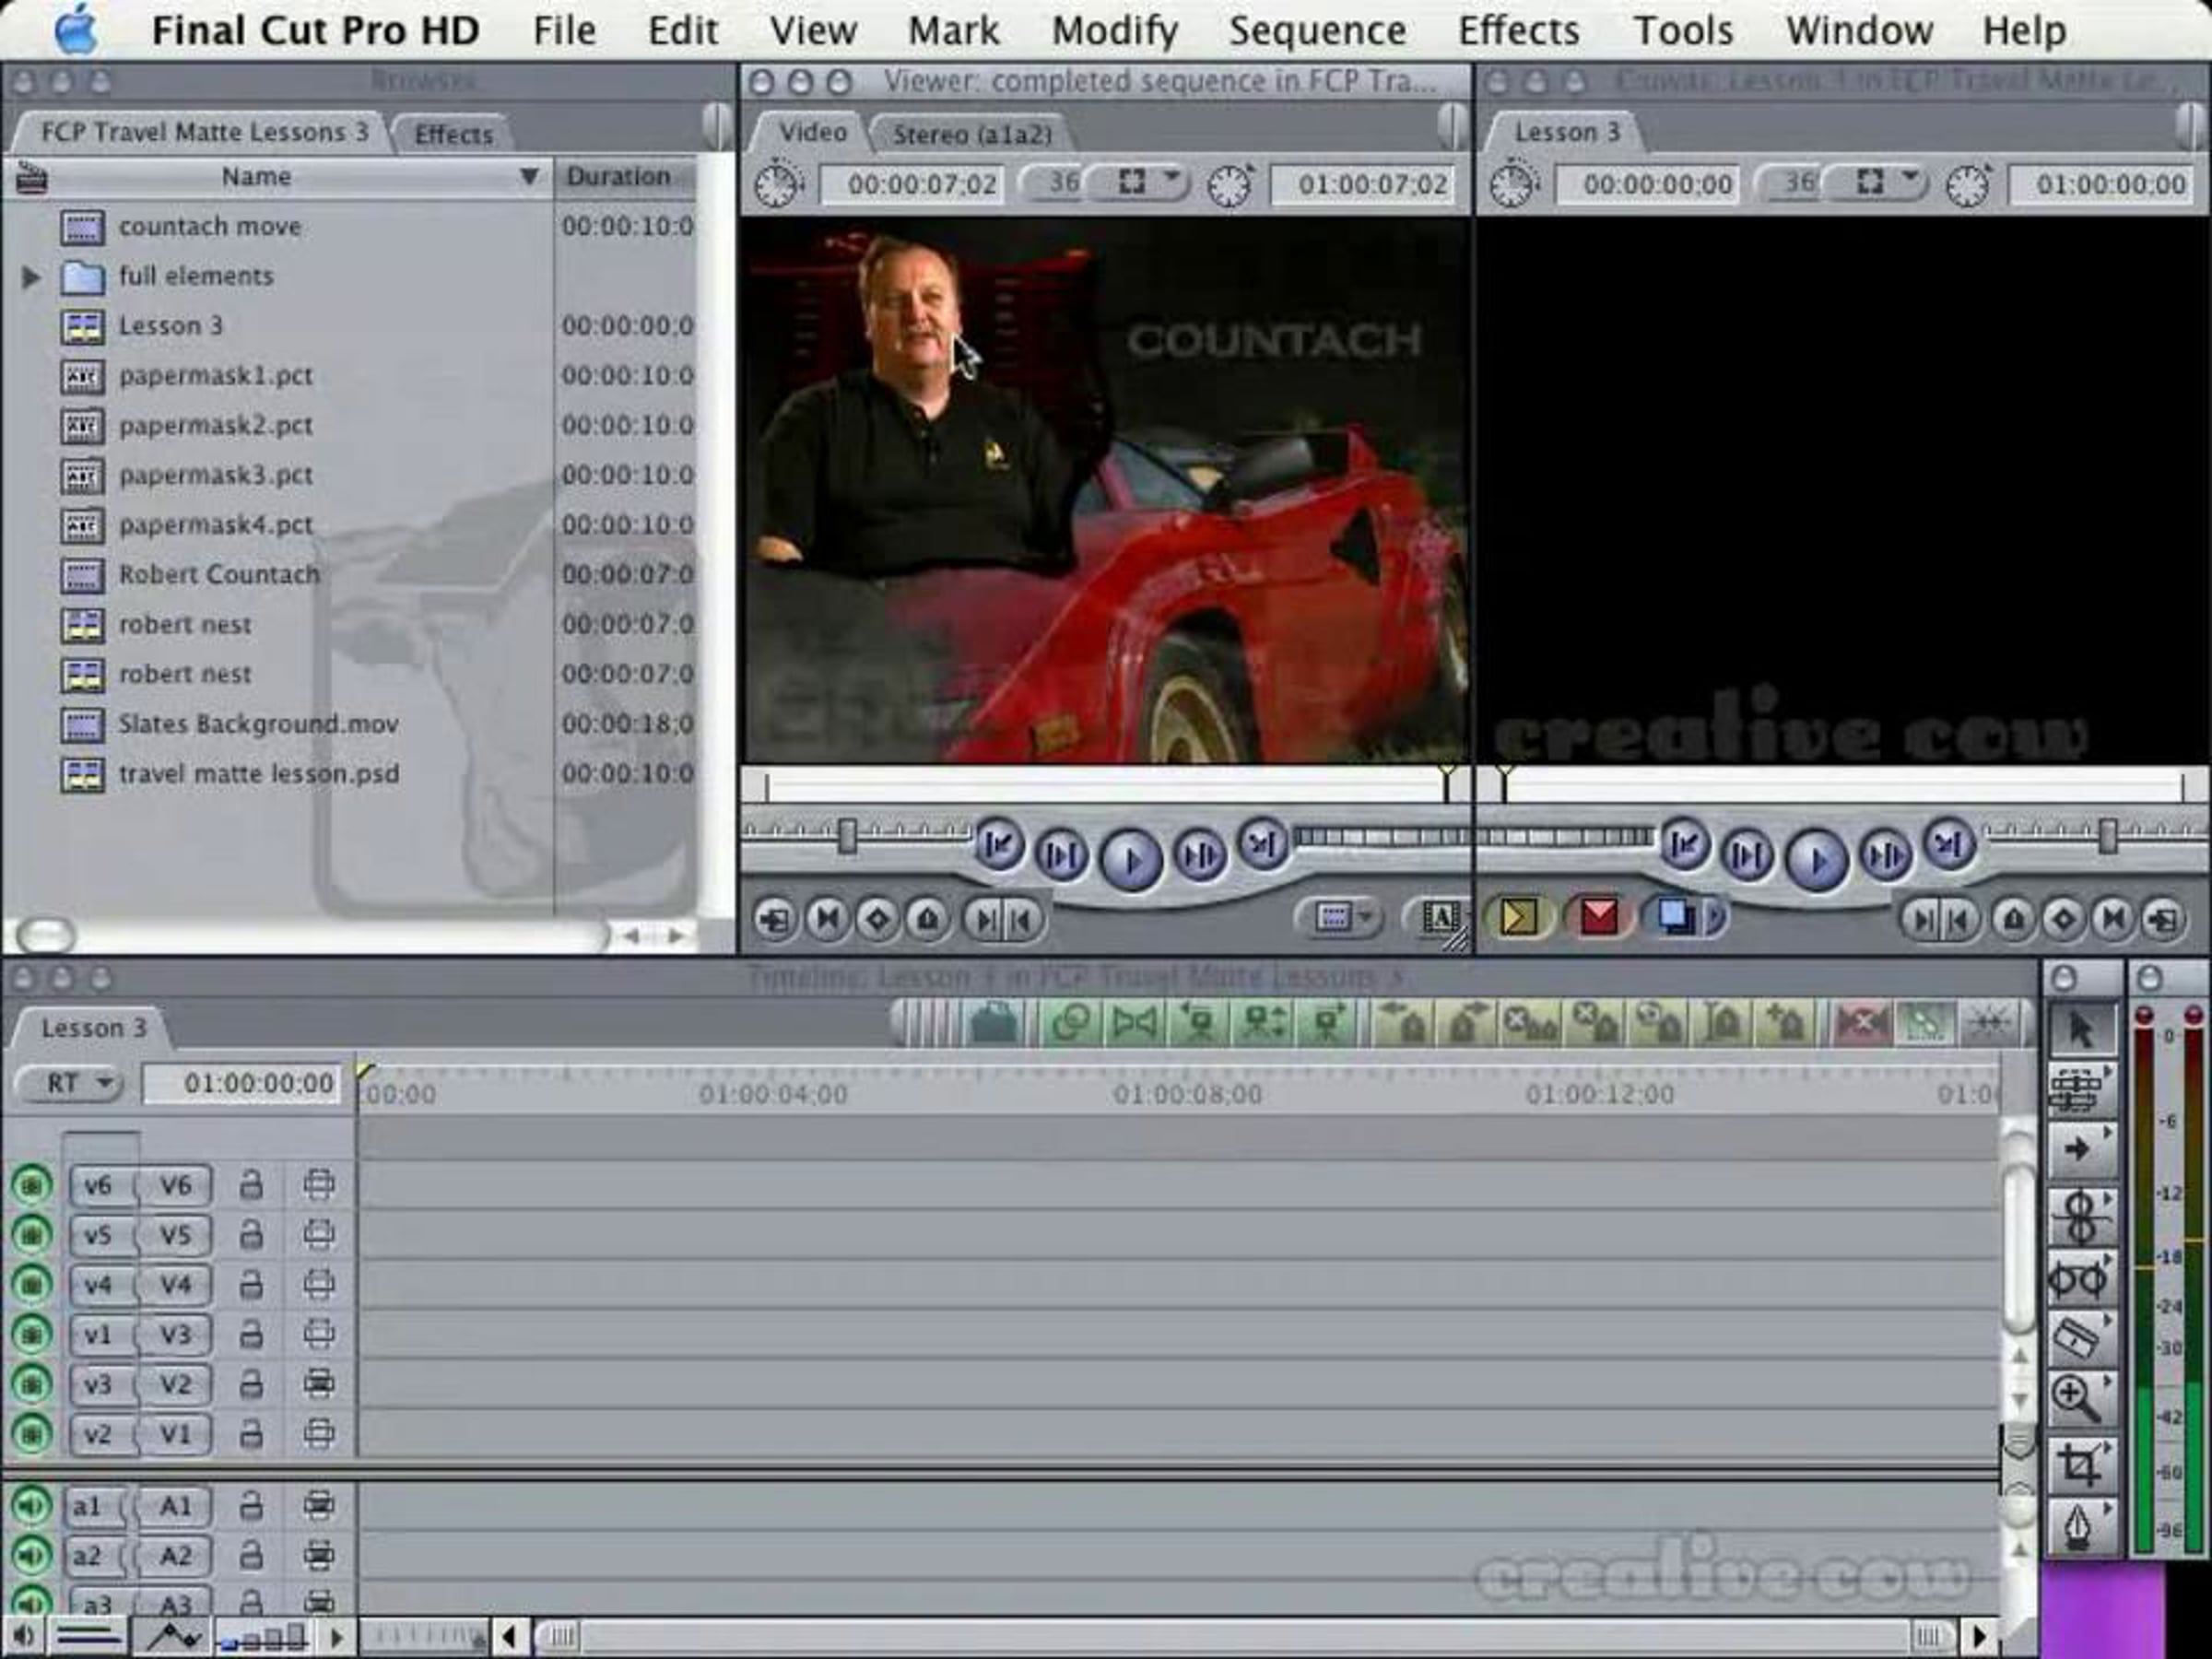Open the RT pop-up menu
The height and width of the screenshot is (1659, 2212).
[70, 1083]
